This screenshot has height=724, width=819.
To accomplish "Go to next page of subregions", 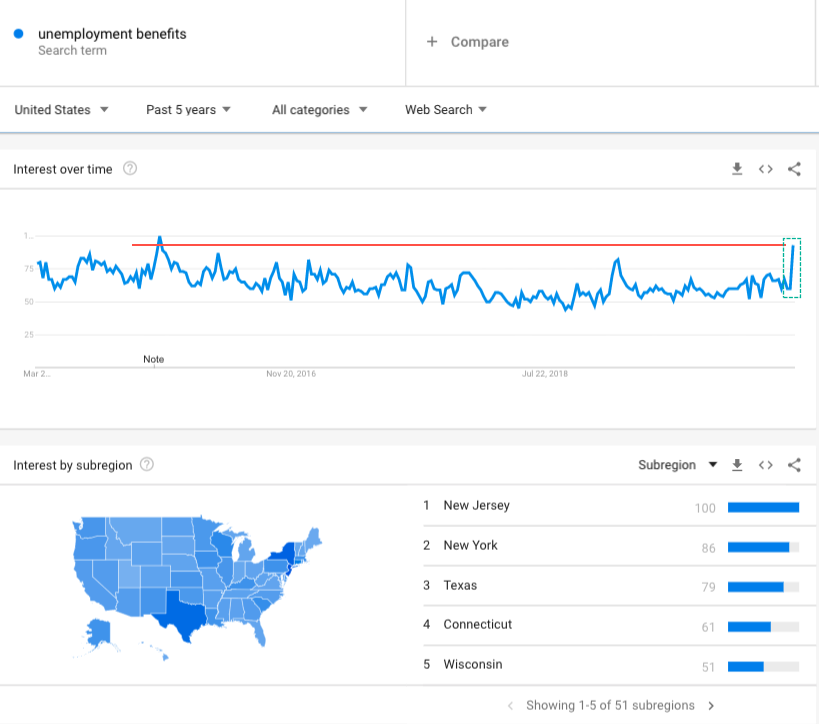I will click(x=711, y=706).
